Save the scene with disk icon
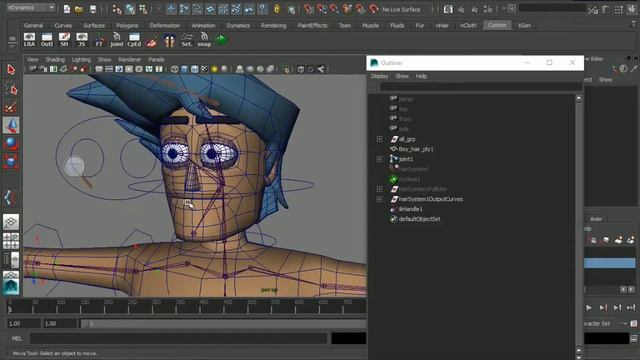Screen dimensions: 640x360 93,9
